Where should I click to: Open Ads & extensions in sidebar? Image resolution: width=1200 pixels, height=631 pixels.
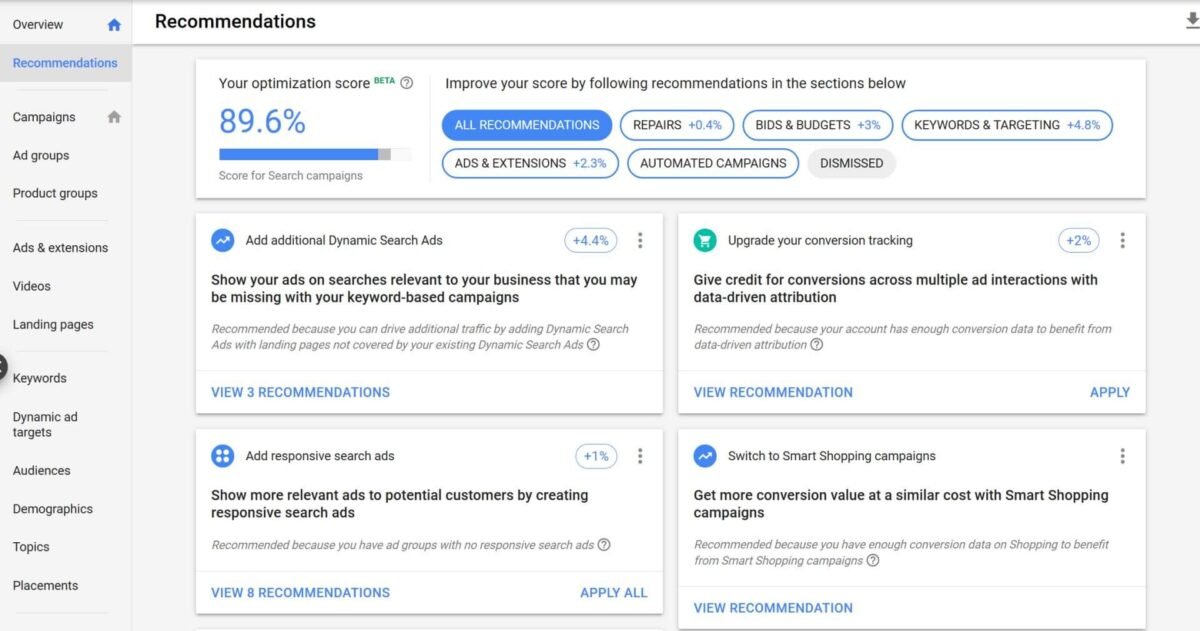(x=60, y=248)
